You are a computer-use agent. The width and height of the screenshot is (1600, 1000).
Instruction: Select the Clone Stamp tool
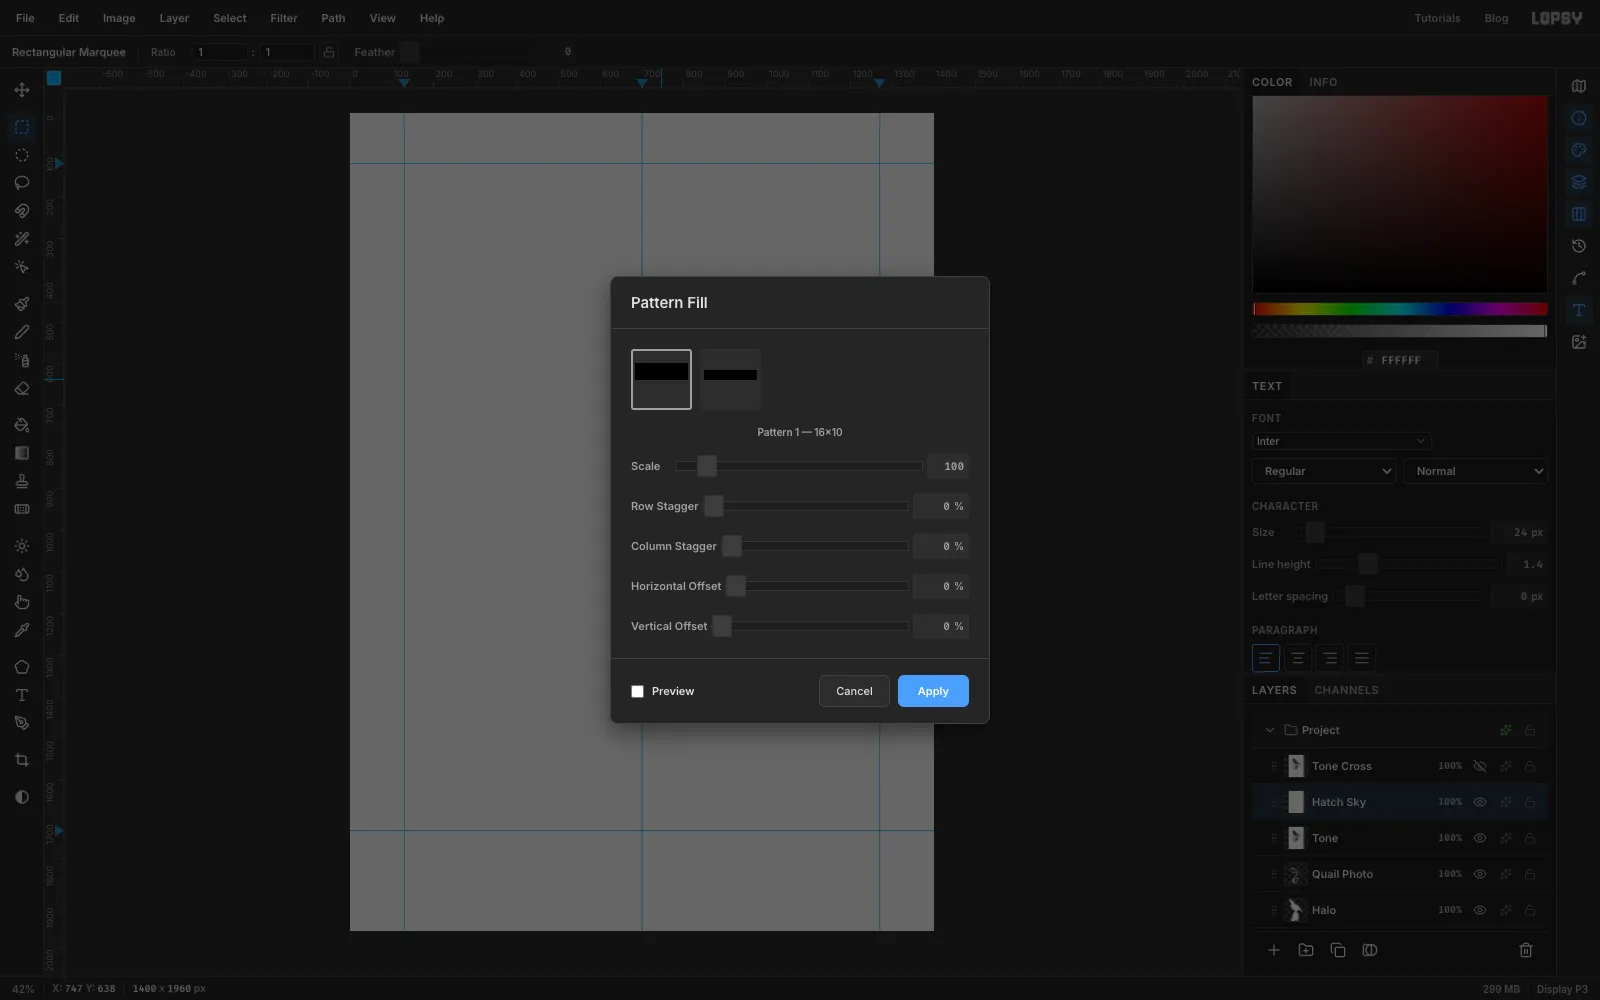22,481
